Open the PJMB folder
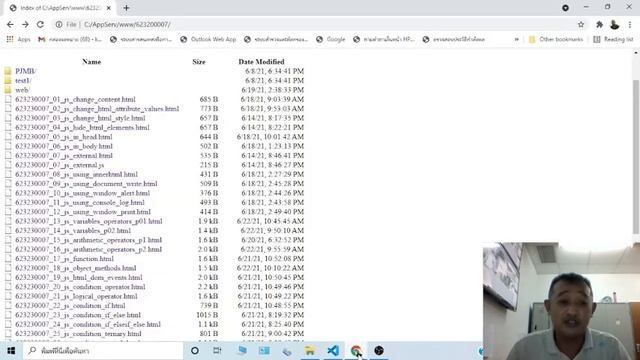 tap(25, 71)
